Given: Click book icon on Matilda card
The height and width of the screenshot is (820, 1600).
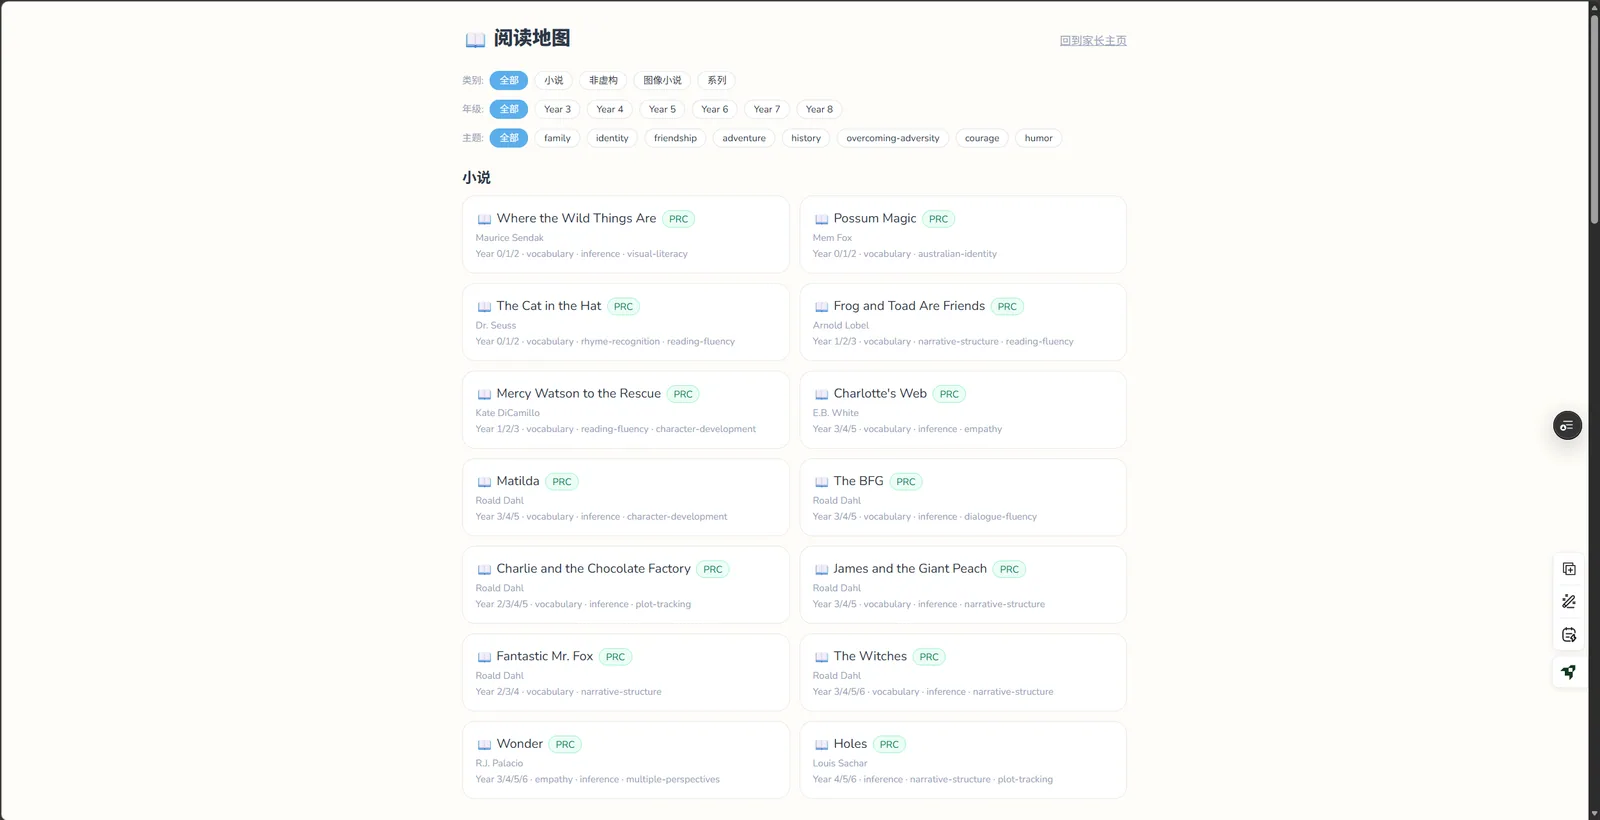Looking at the screenshot, I should pyautogui.click(x=484, y=482).
